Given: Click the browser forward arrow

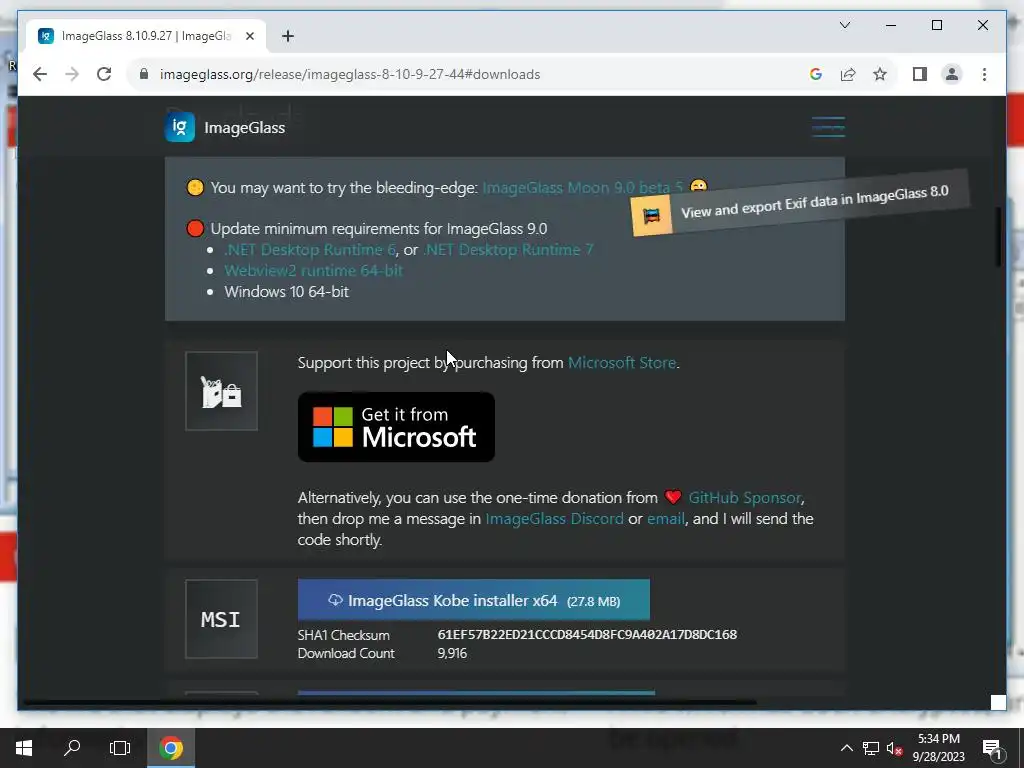Looking at the screenshot, I should pyautogui.click(x=72, y=74).
